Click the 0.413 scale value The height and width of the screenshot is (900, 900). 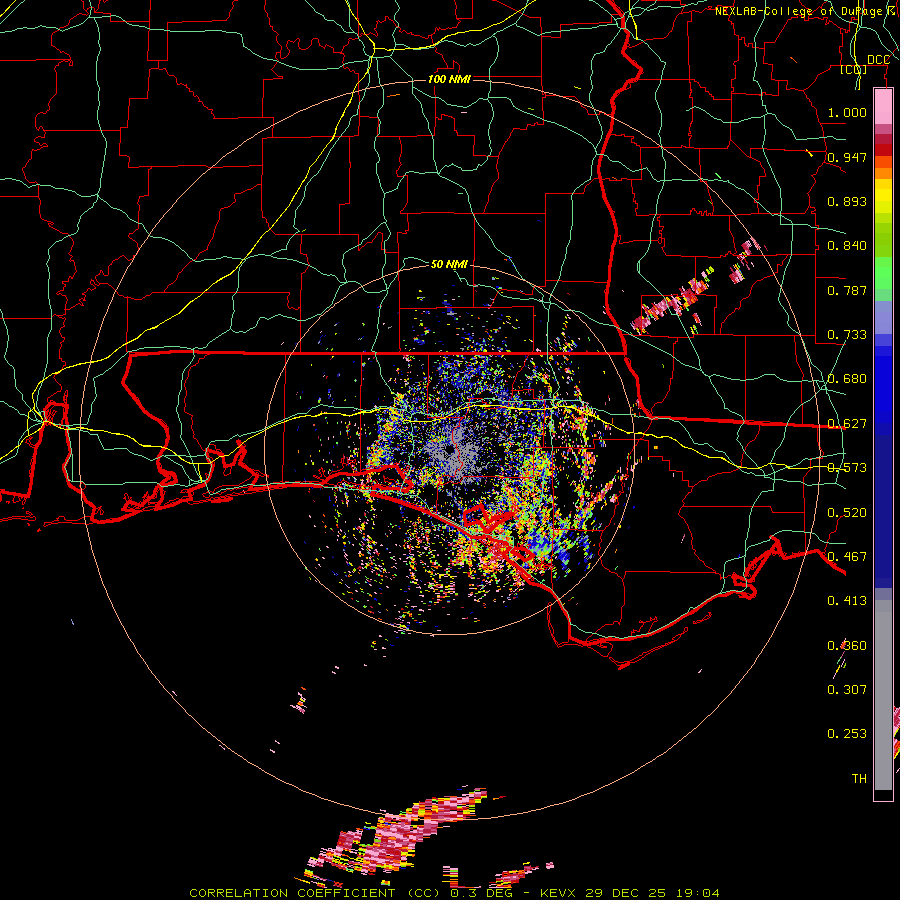point(847,601)
